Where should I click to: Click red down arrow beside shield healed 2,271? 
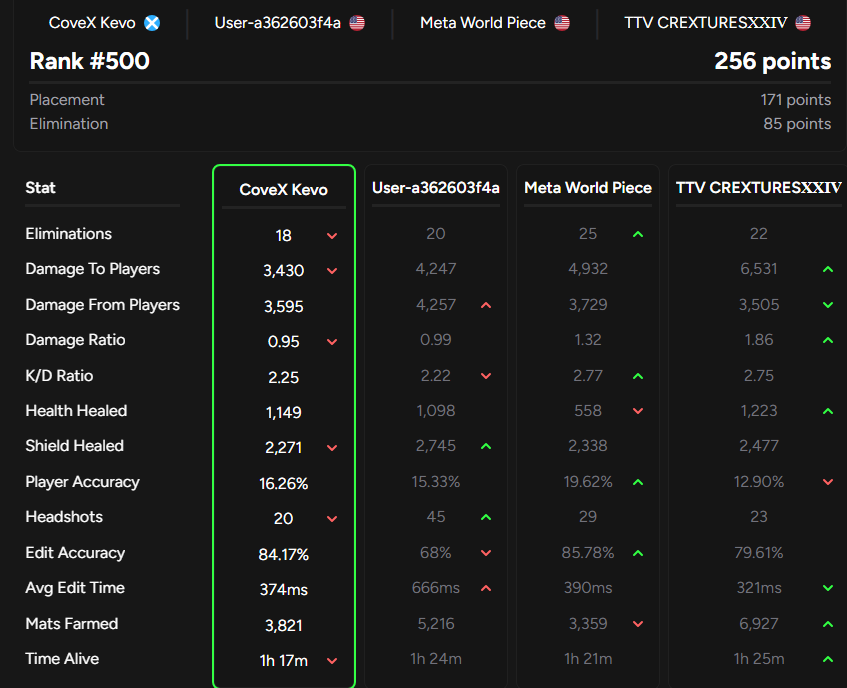click(332, 448)
